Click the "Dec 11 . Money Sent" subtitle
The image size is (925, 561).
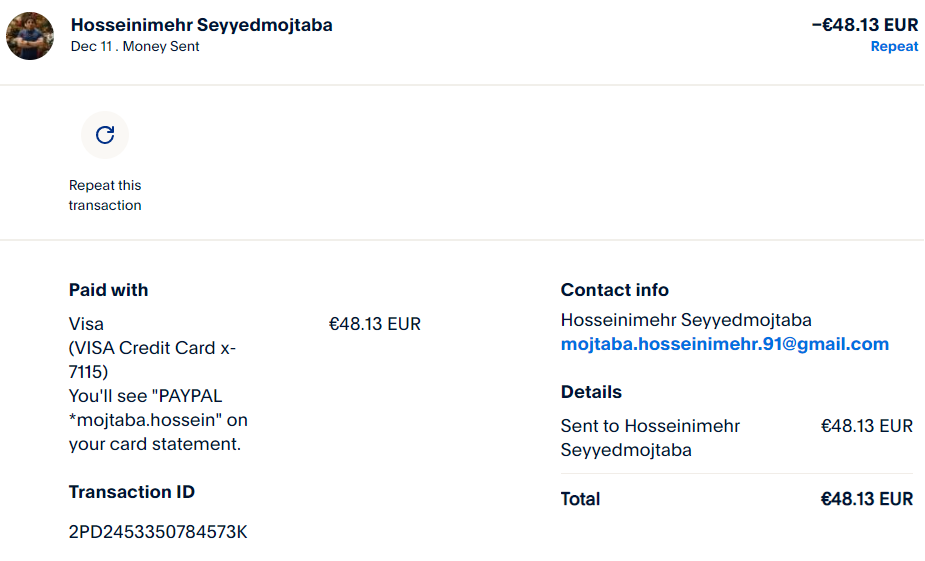pos(135,46)
